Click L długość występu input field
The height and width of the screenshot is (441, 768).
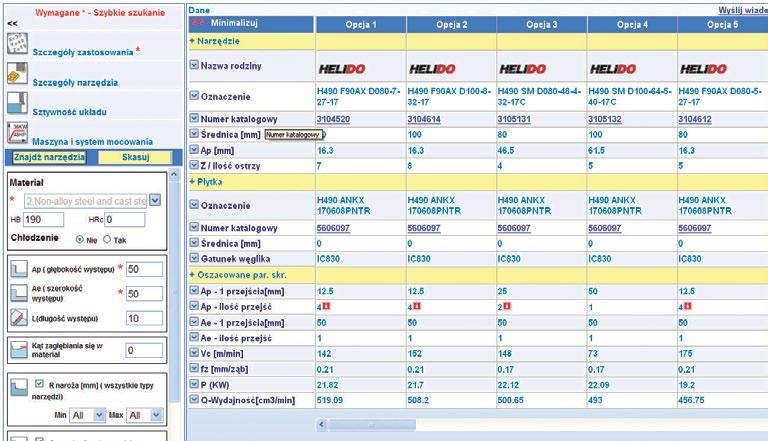[144, 318]
